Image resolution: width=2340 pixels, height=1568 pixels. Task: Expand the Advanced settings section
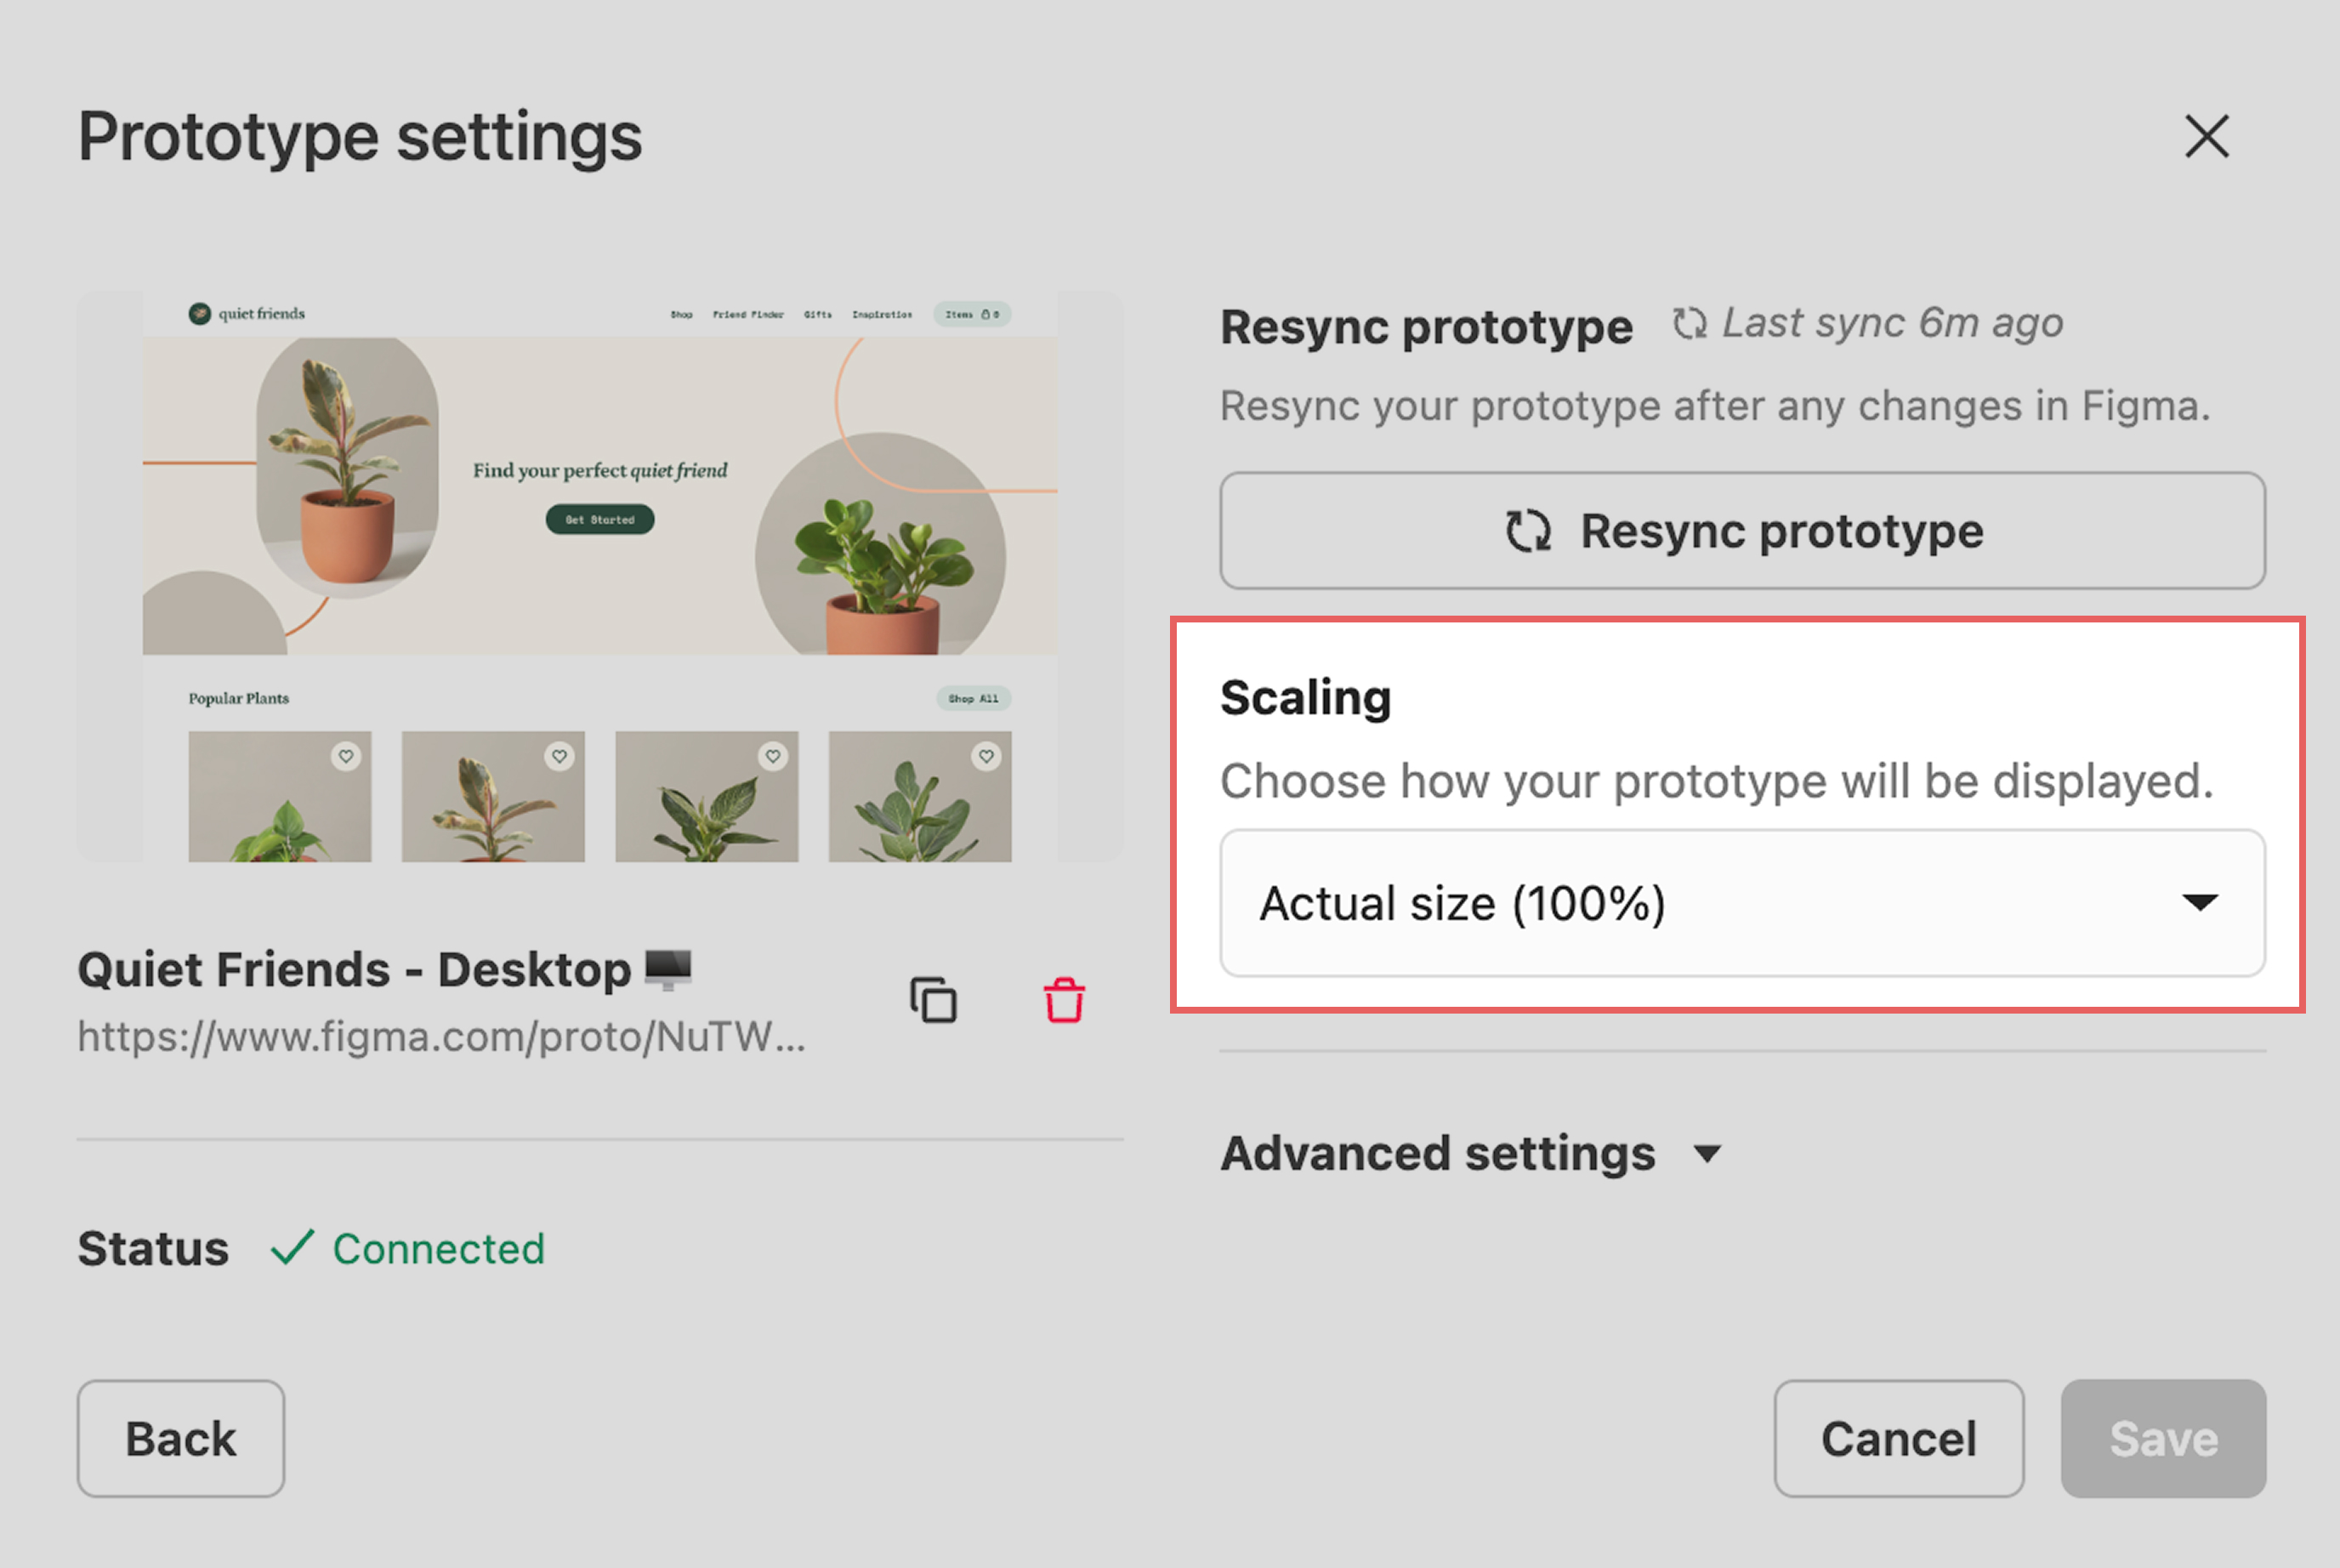click(x=1470, y=1154)
